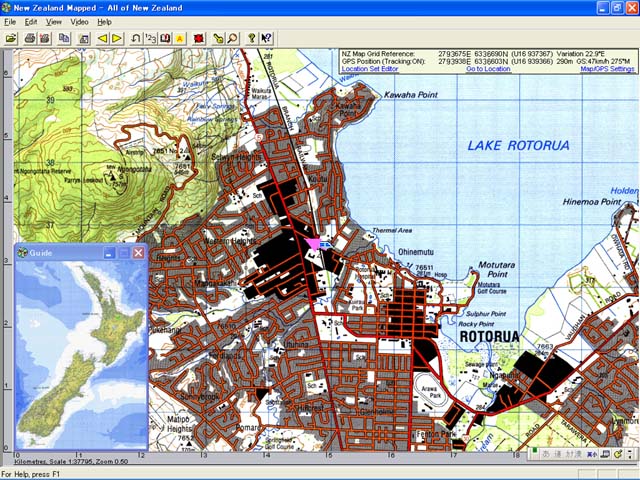Viewport: 640px width, 480px height.
Task: Click the pink GPS position arrow on map
Action: 313,244
